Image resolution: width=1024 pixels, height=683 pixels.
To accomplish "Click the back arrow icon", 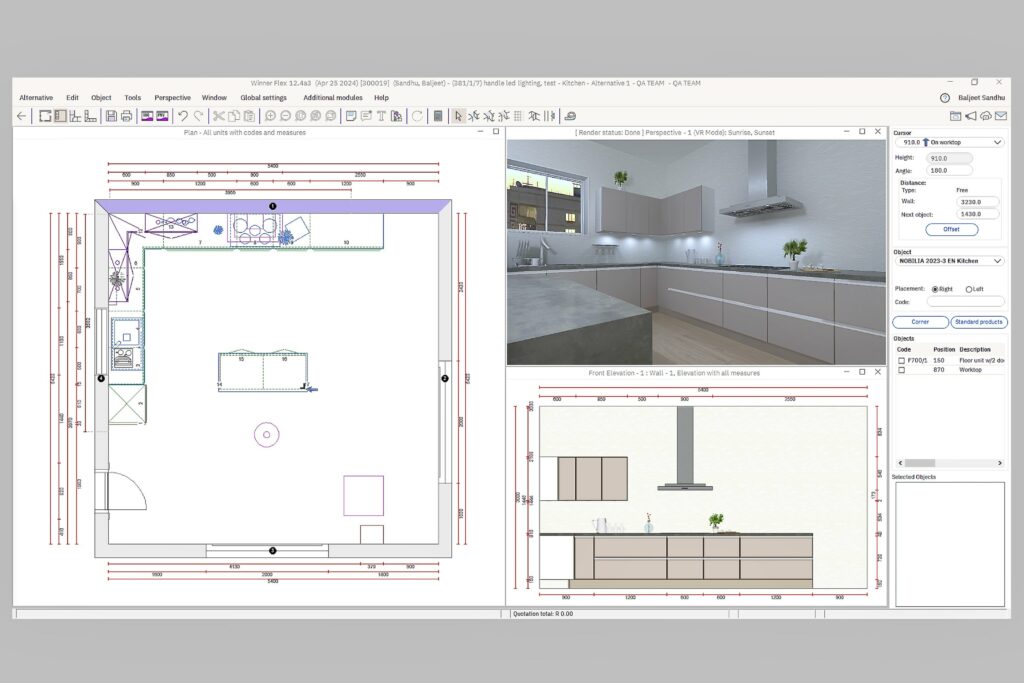I will pos(22,116).
